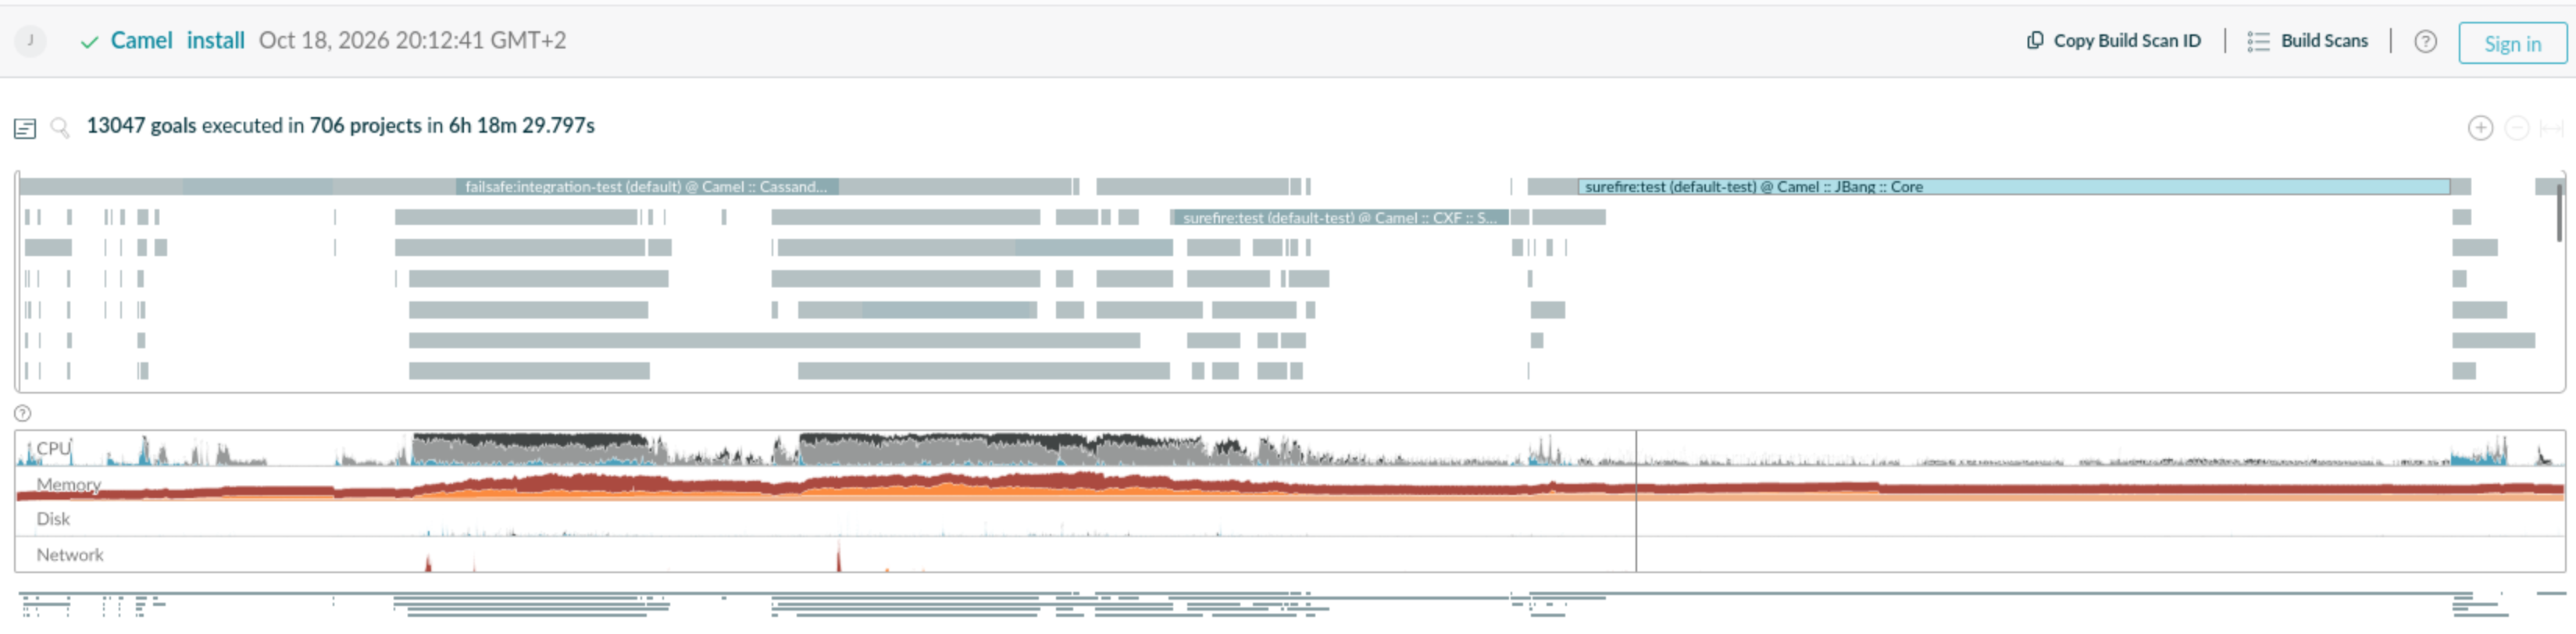This screenshot has width=2576, height=634.
Task: Open the timeline details list icon
Action: click(25, 128)
